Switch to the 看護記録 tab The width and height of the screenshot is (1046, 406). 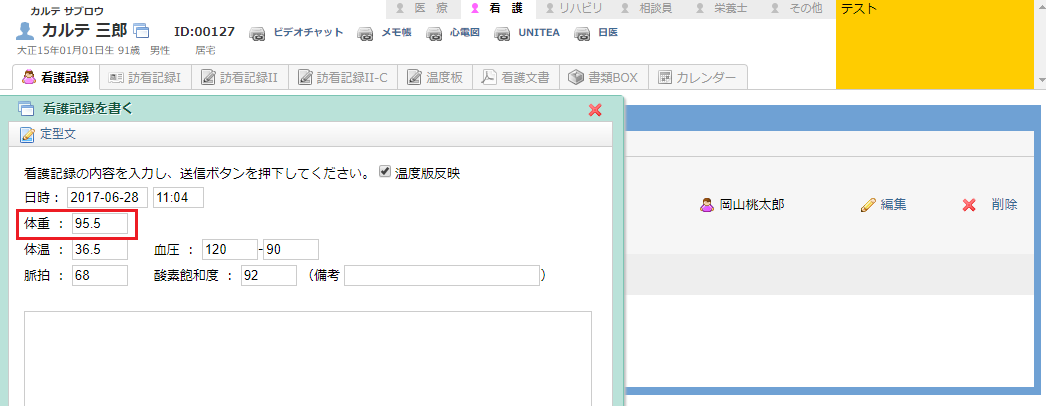click(56, 77)
